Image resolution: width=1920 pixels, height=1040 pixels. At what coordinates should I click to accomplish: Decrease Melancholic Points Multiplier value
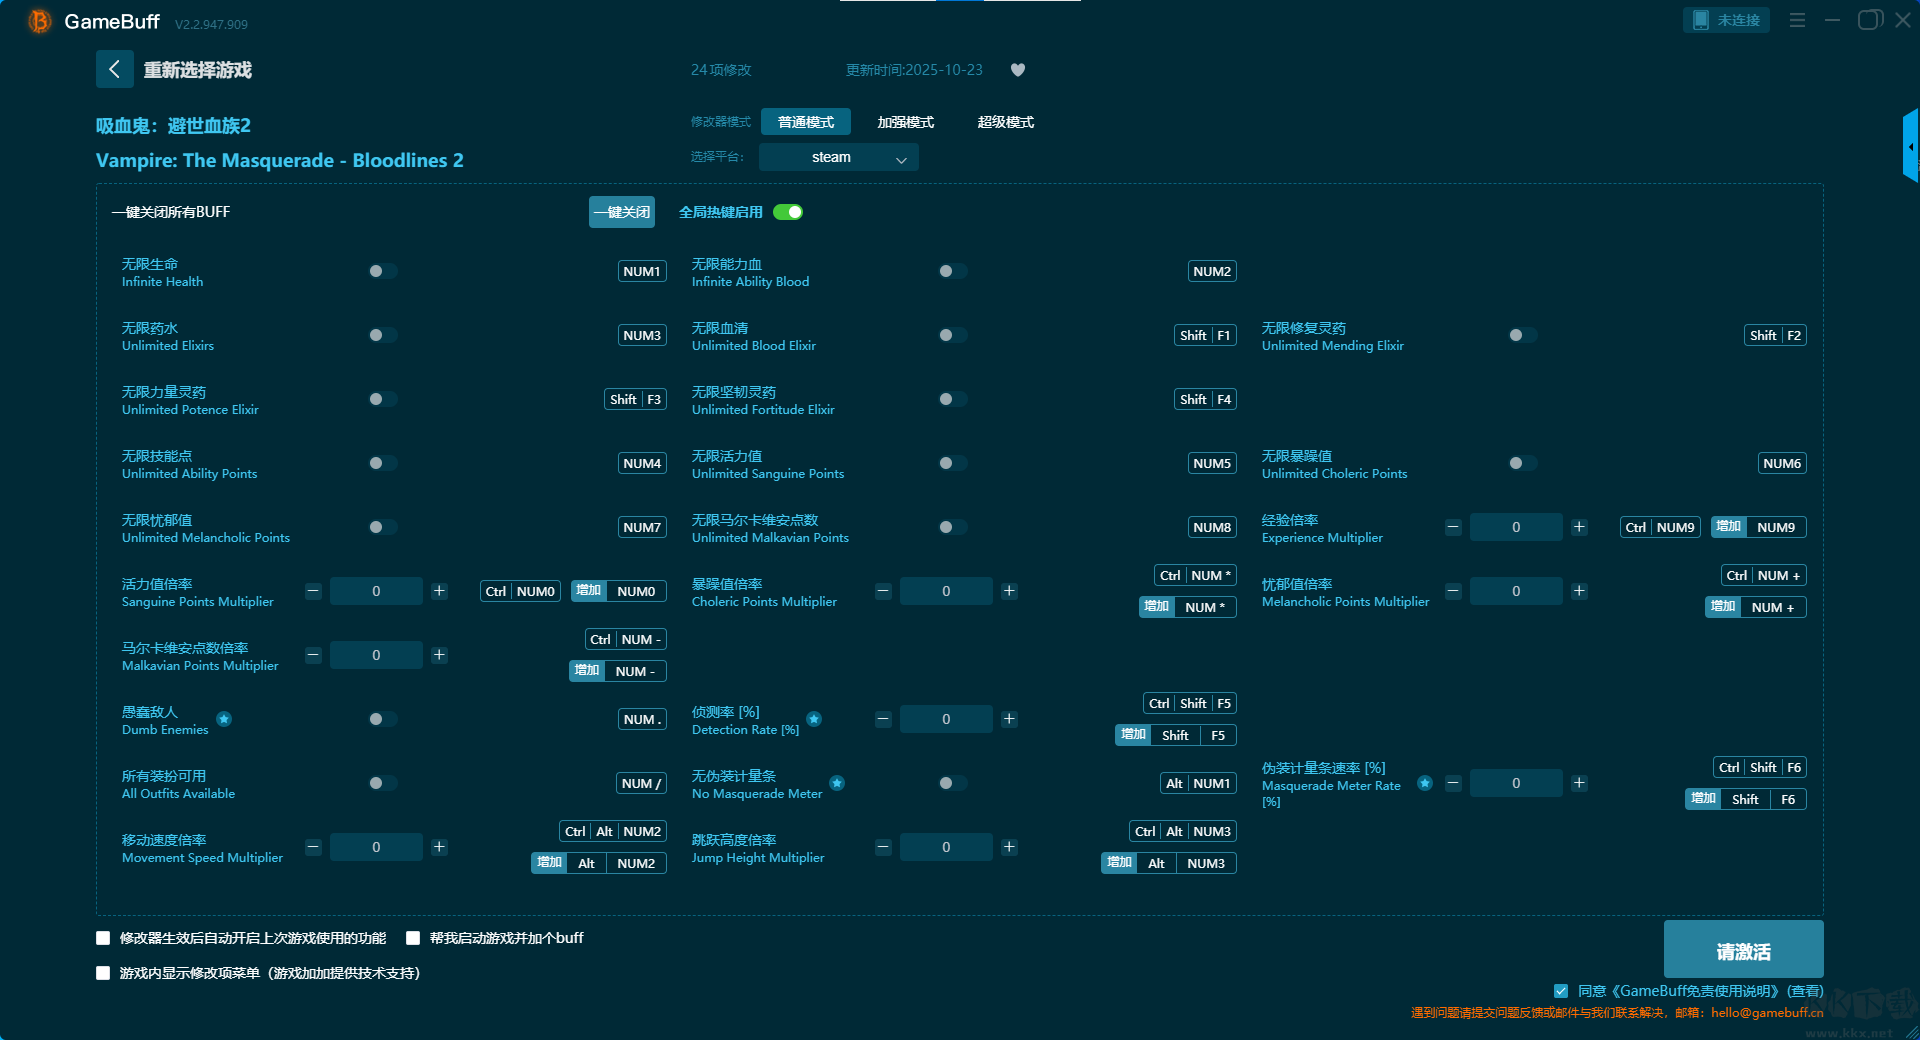(x=1453, y=591)
